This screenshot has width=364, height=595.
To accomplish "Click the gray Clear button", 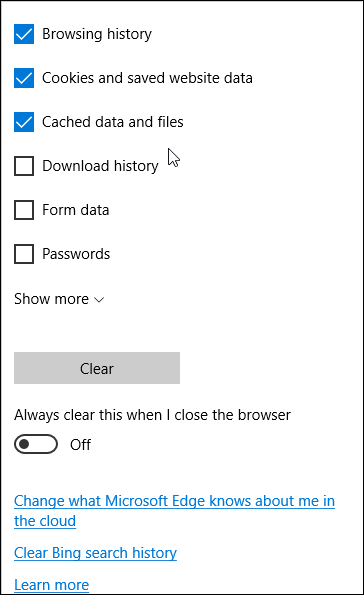I will click(x=97, y=368).
